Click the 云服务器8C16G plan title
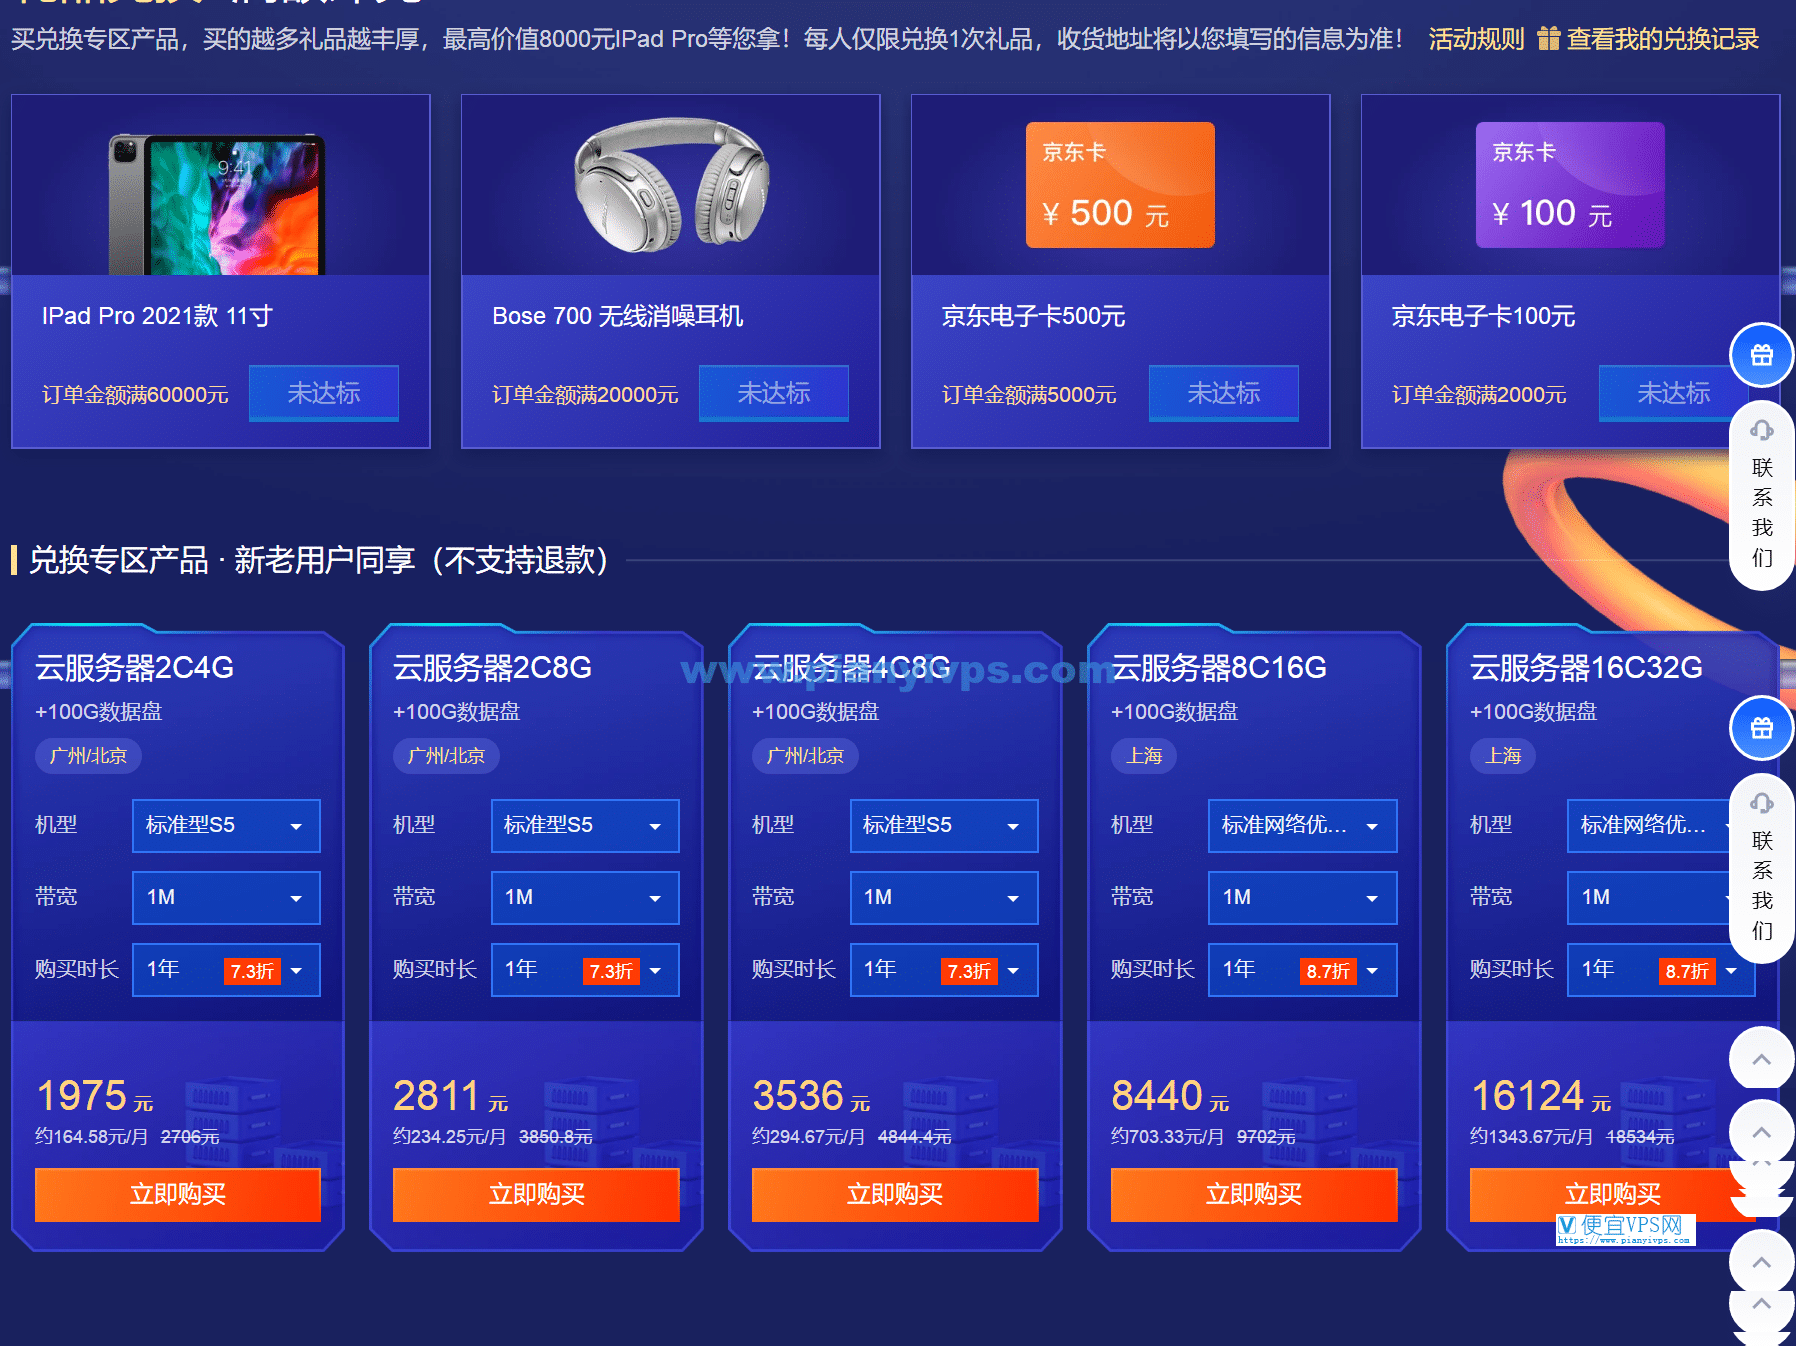The image size is (1796, 1346). [x=1219, y=668]
